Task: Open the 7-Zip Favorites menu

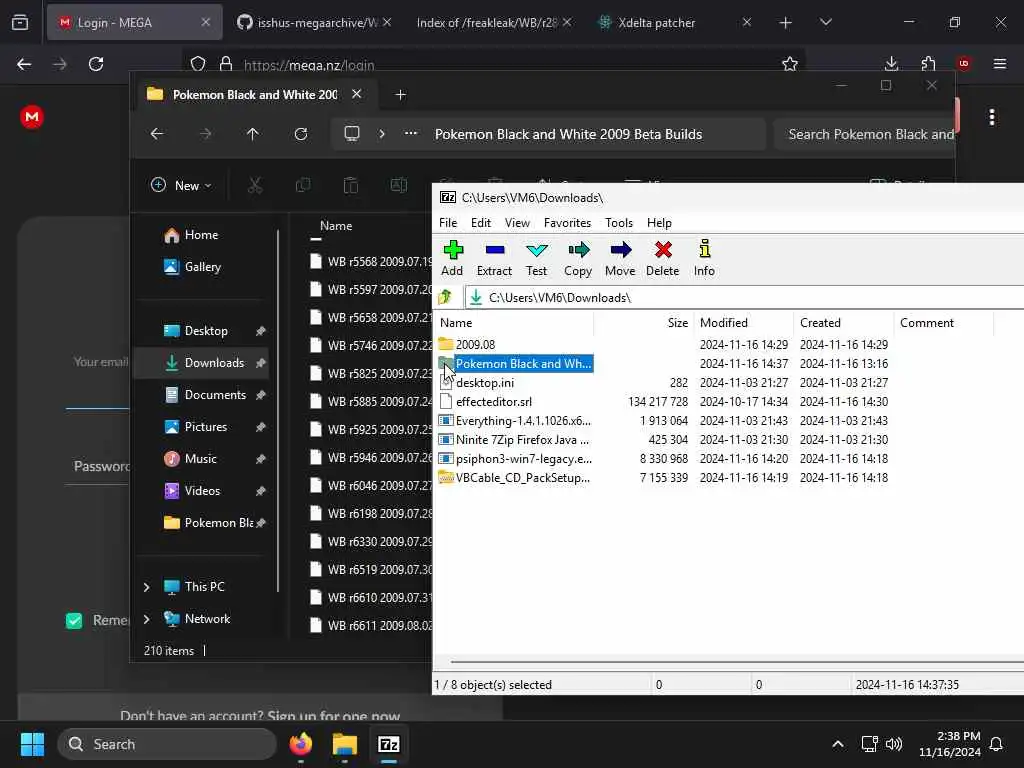Action: click(568, 223)
